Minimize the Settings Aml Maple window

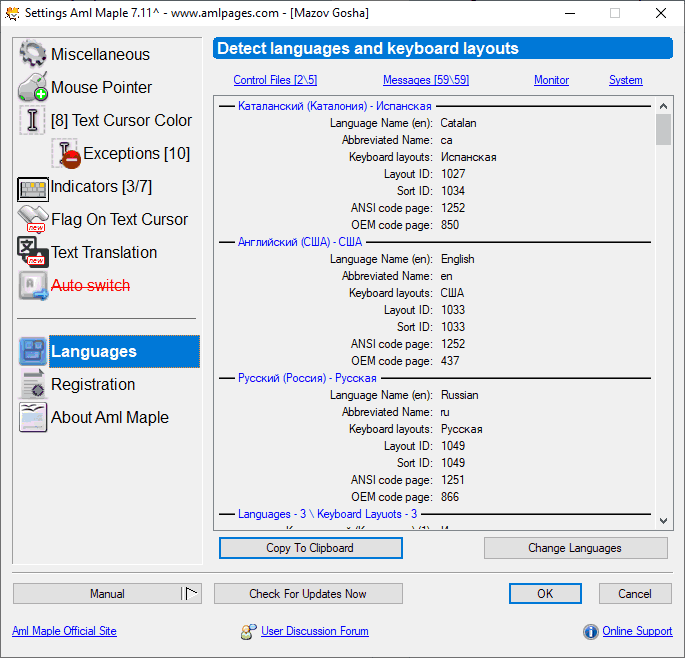pos(570,13)
